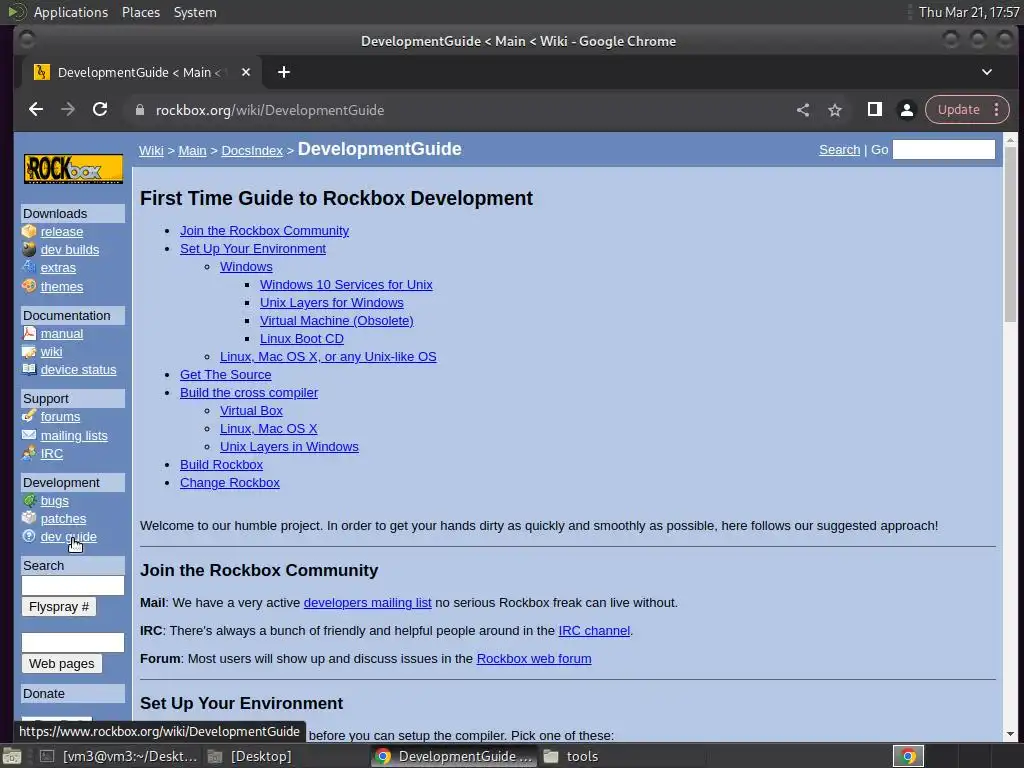This screenshot has width=1024, height=768.
Task: Click the date and time clock
Action: click(x=969, y=12)
